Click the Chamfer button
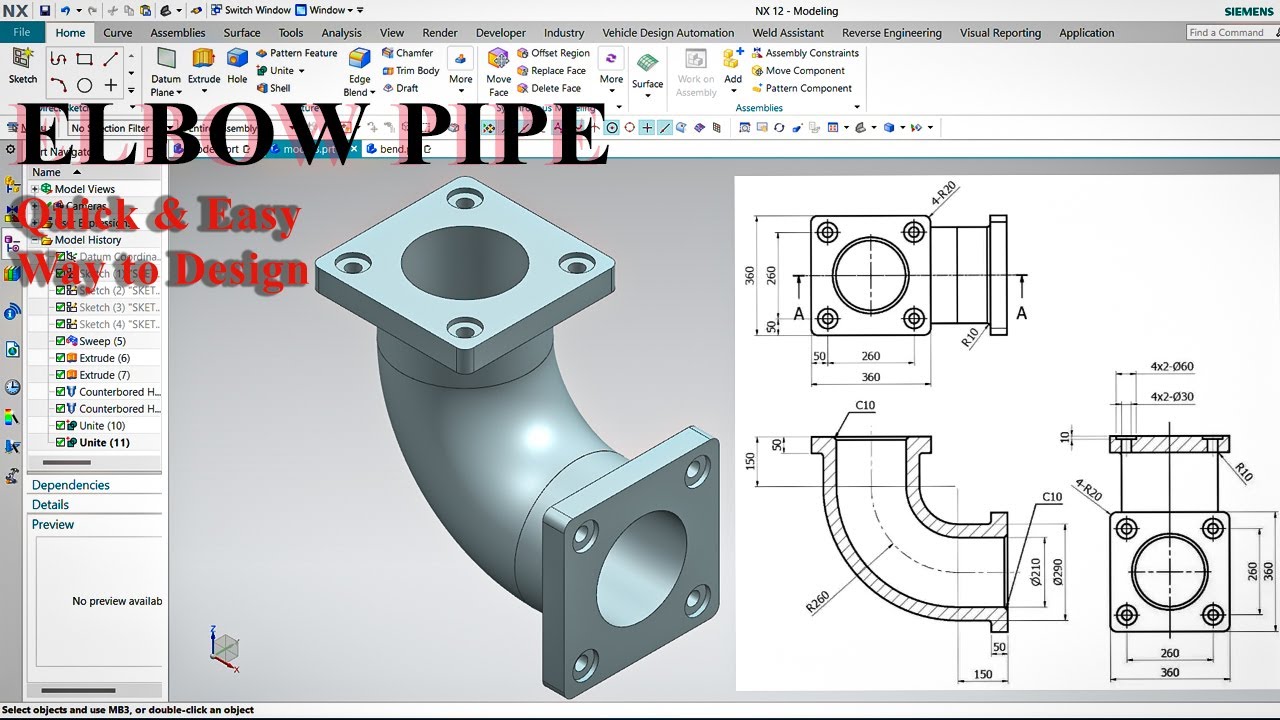 coord(408,53)
